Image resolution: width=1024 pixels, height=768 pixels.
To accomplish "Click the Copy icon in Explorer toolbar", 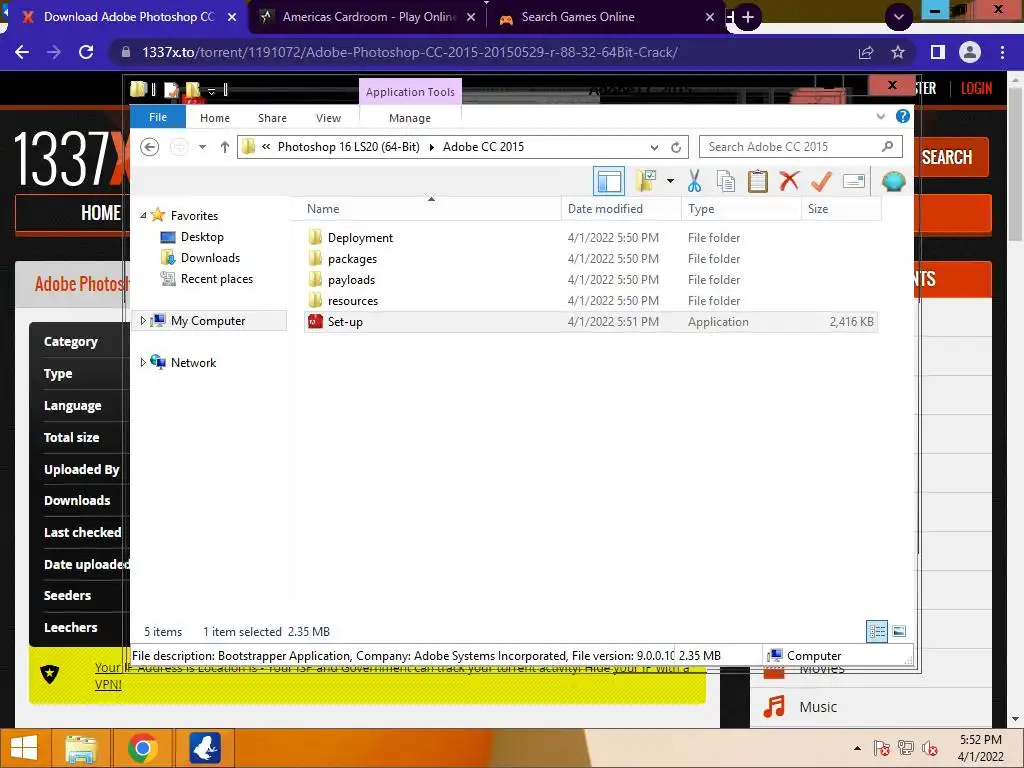I will tap(726, 181).
